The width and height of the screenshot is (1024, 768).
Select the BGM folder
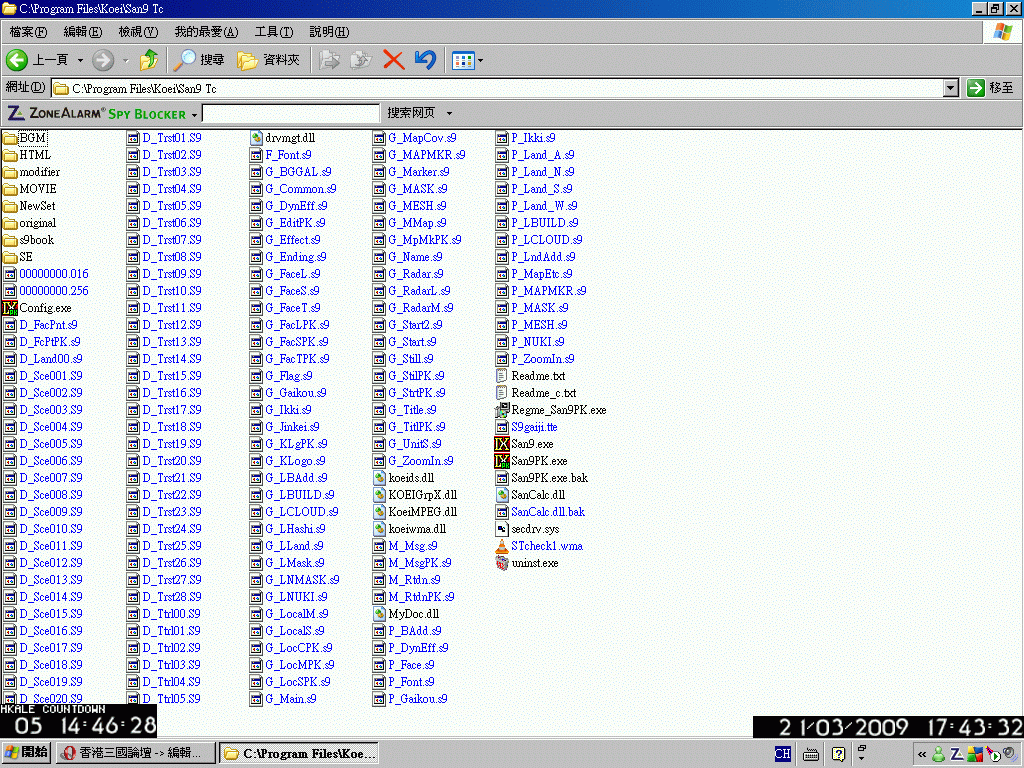click(x=25, y=138)
